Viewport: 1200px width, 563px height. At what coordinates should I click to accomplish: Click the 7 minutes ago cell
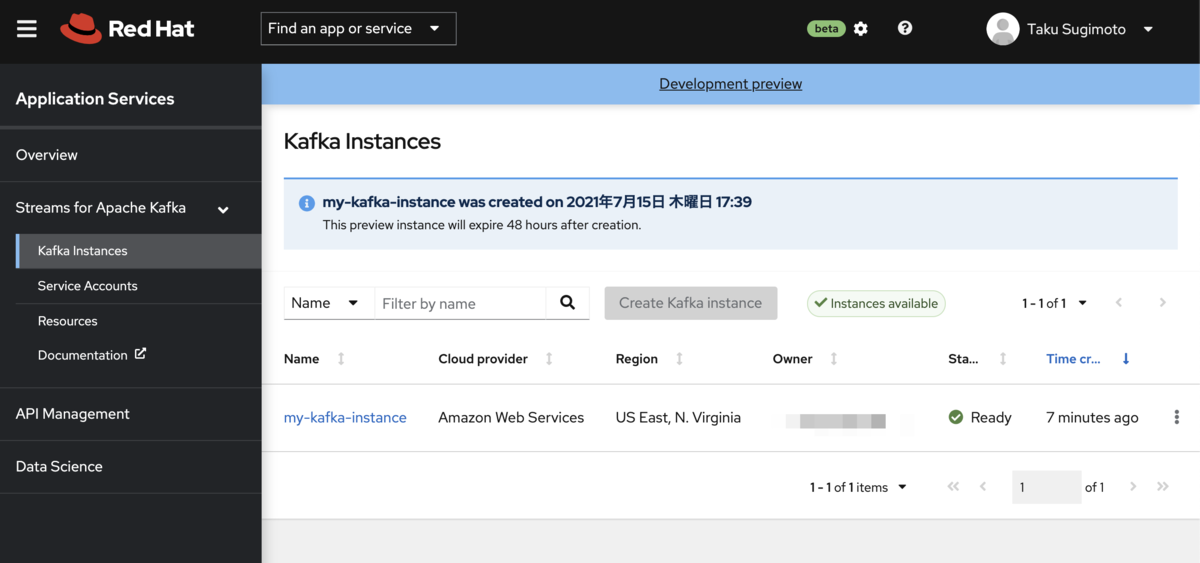(1092, 418)
